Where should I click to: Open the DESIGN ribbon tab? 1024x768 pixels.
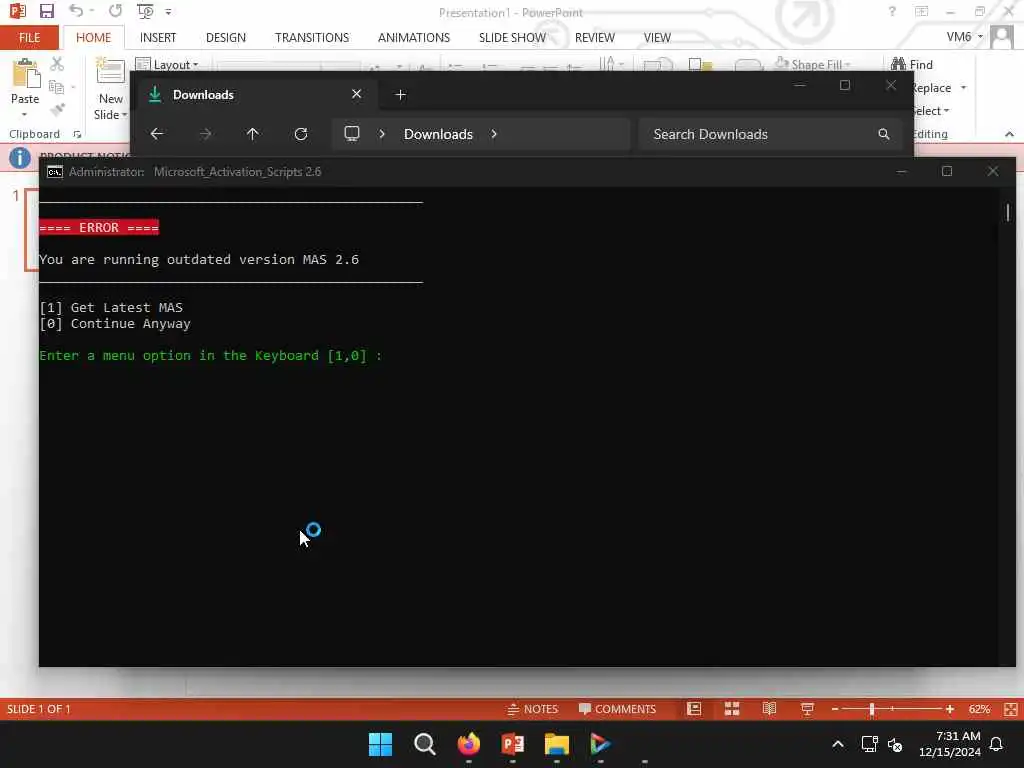click(x=226, y=38)
